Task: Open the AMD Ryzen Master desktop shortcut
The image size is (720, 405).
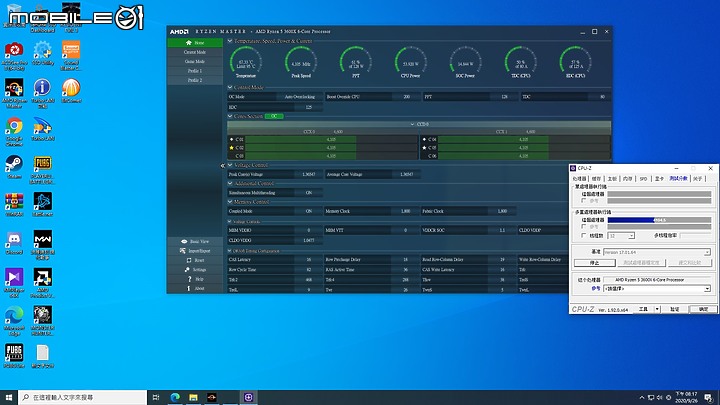Action: tap(14, 93)
